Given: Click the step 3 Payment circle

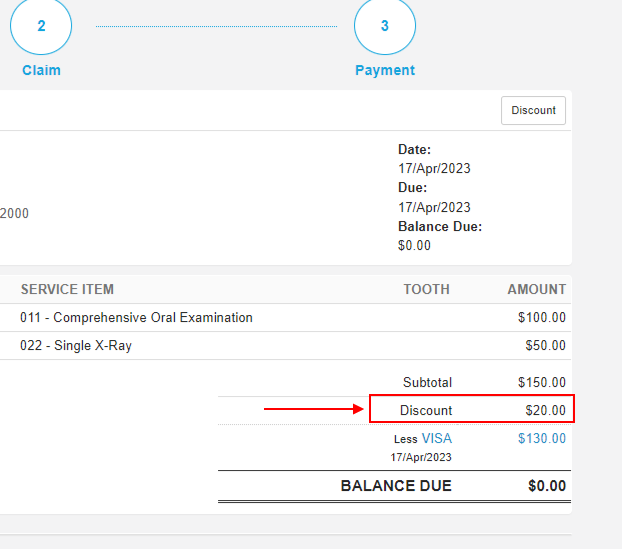Looking at the screenshot, I should click(x=385, y=25).
